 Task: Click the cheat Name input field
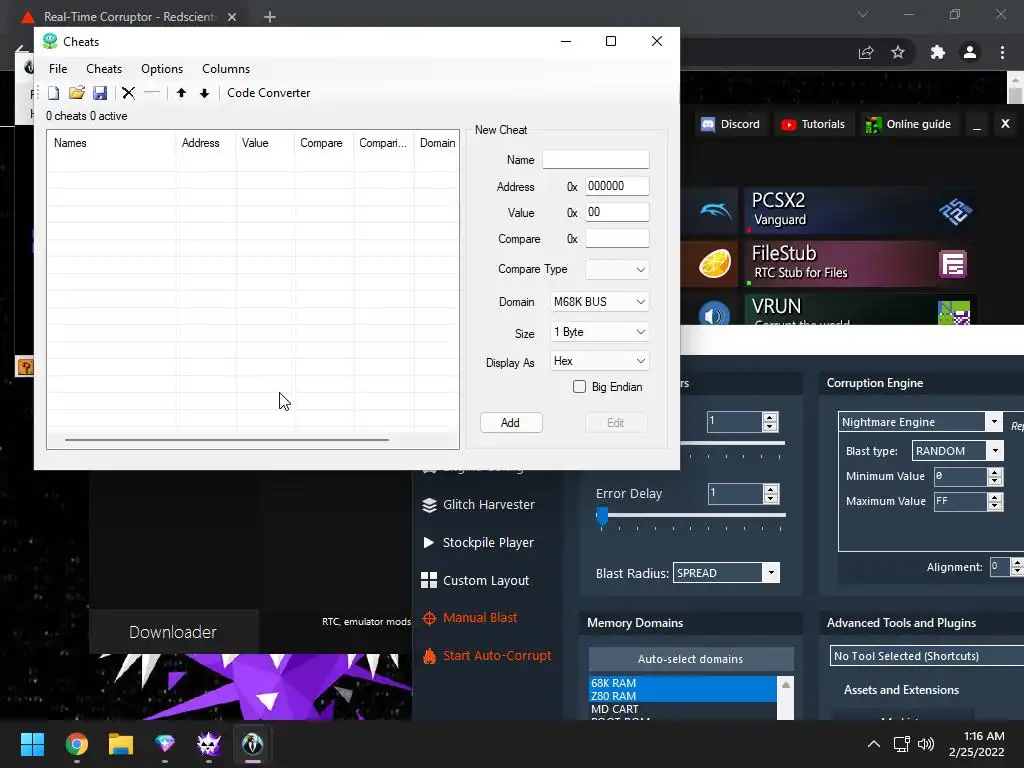coord(596,159)
